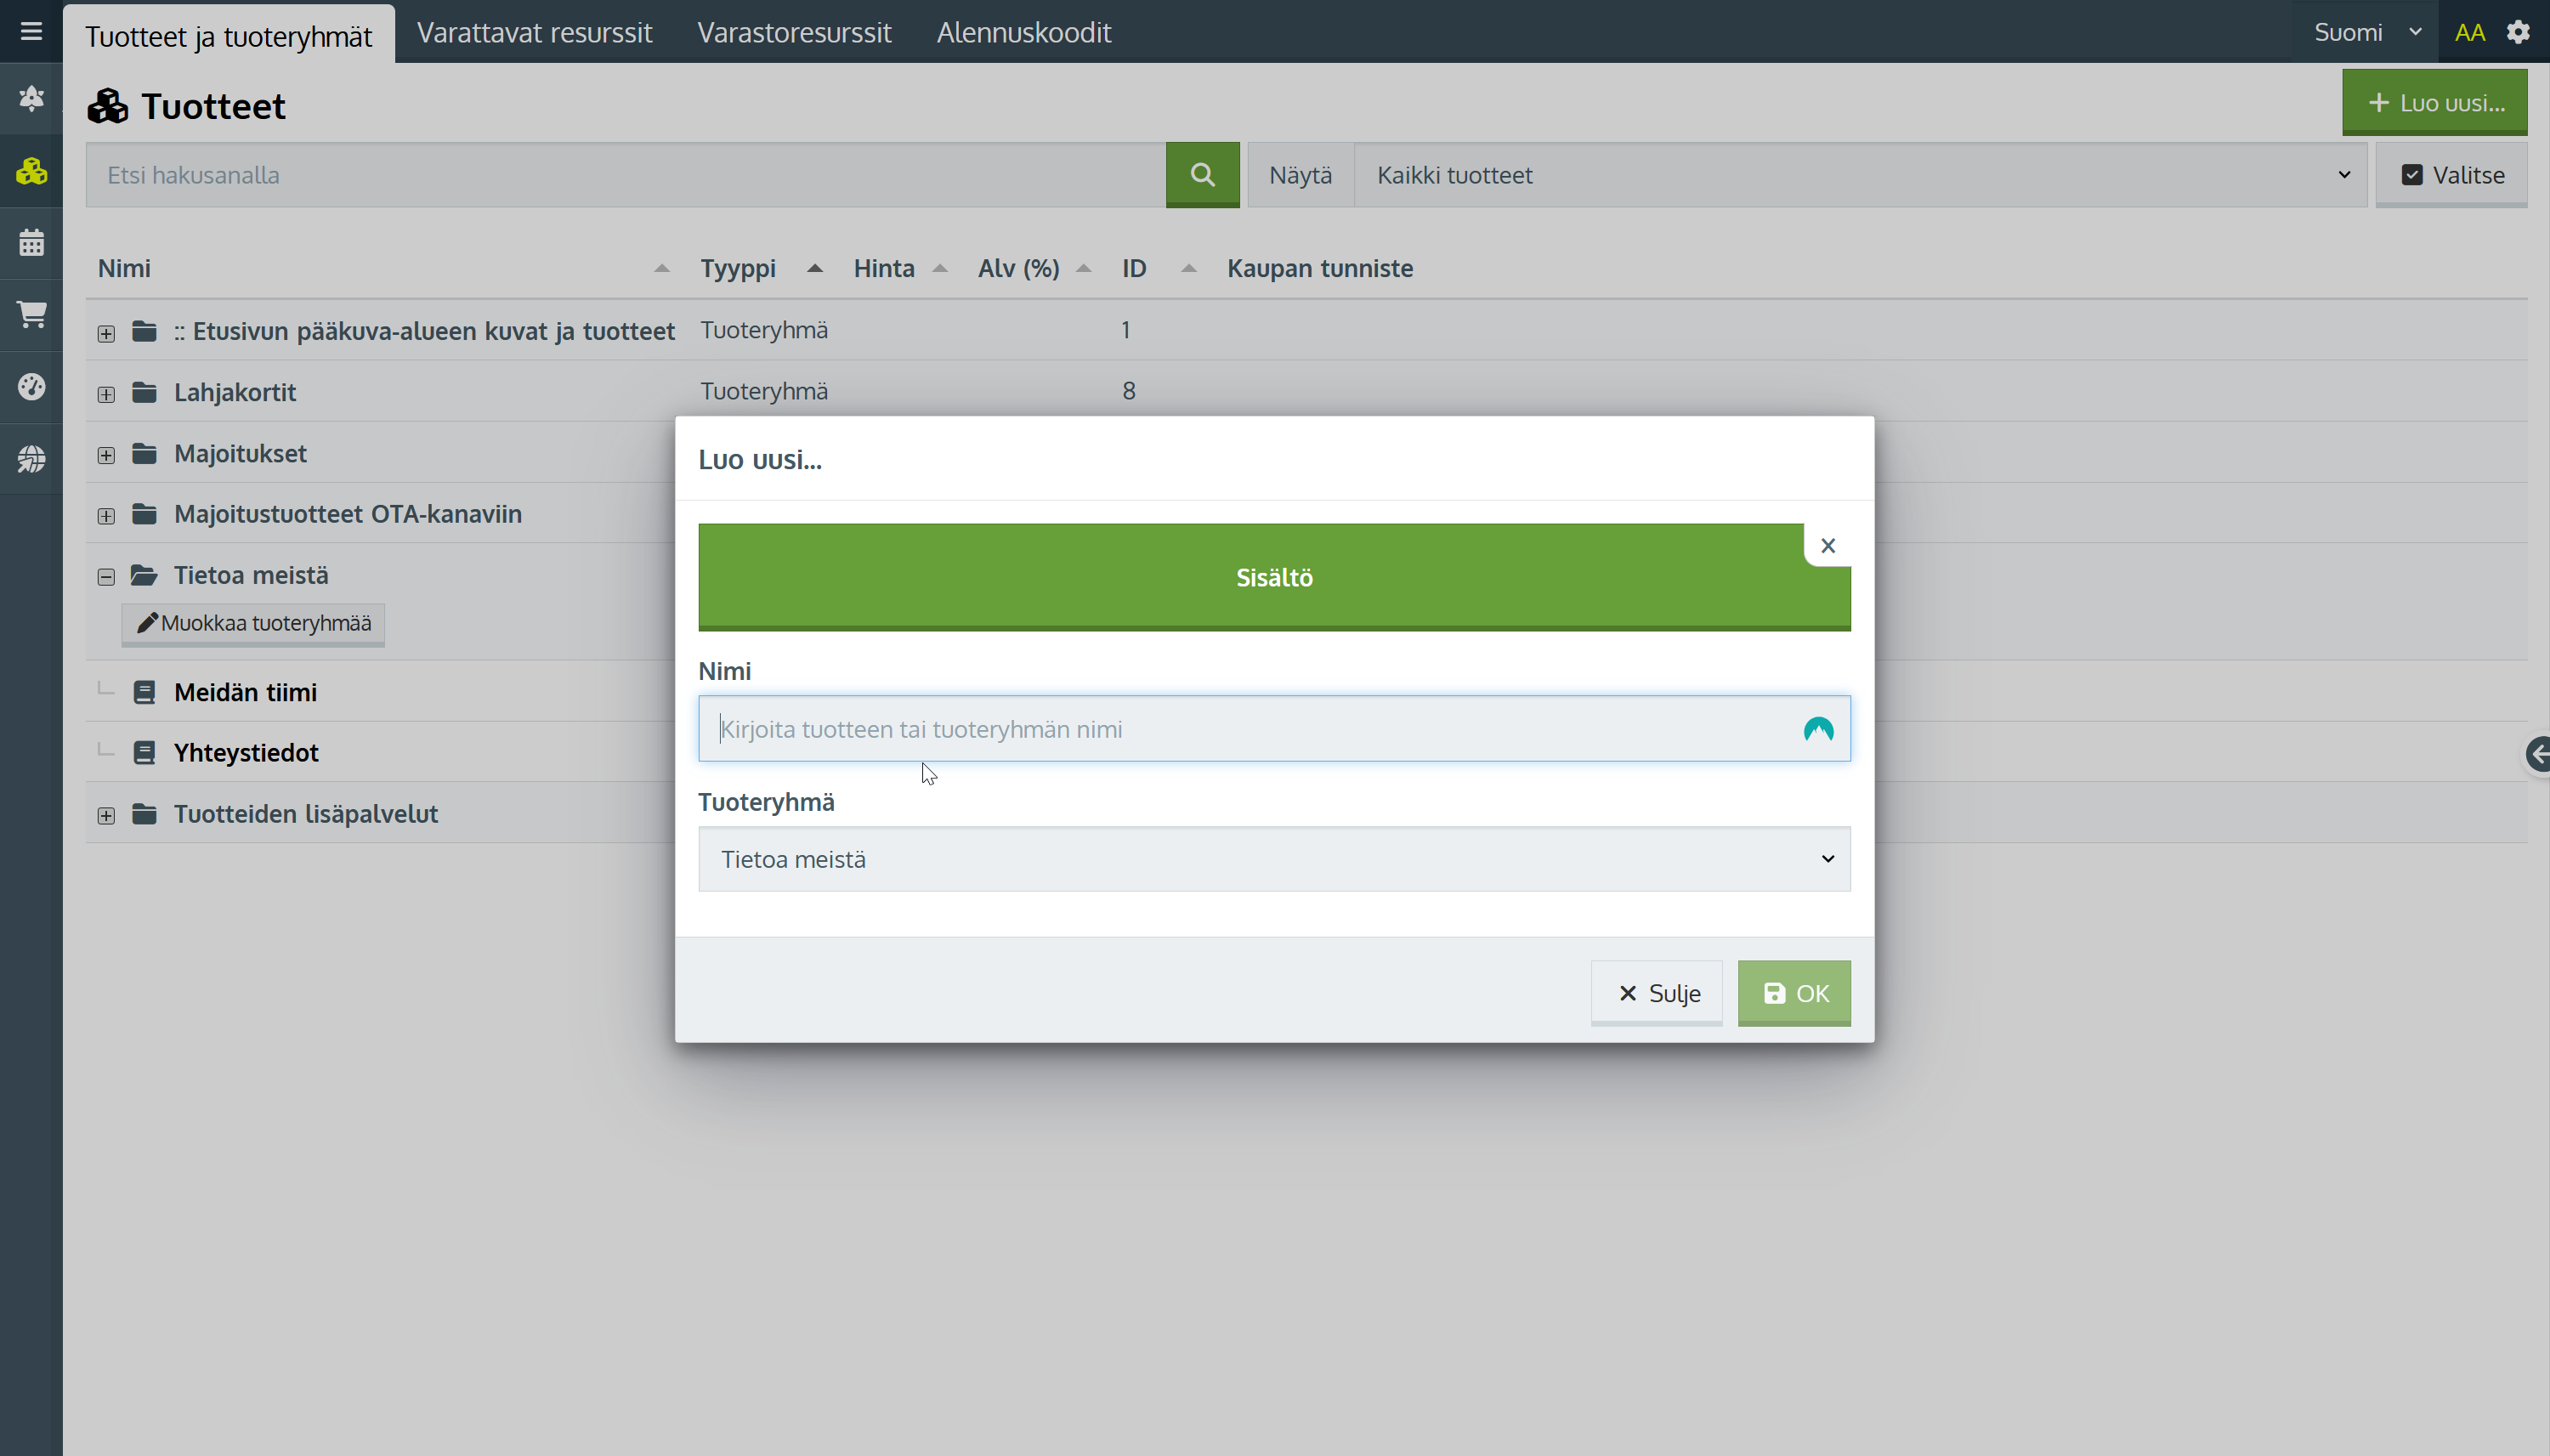Open the hamburger menu icon
Viewport: 2550px width, 1456px height.
[x=31, y=31]
